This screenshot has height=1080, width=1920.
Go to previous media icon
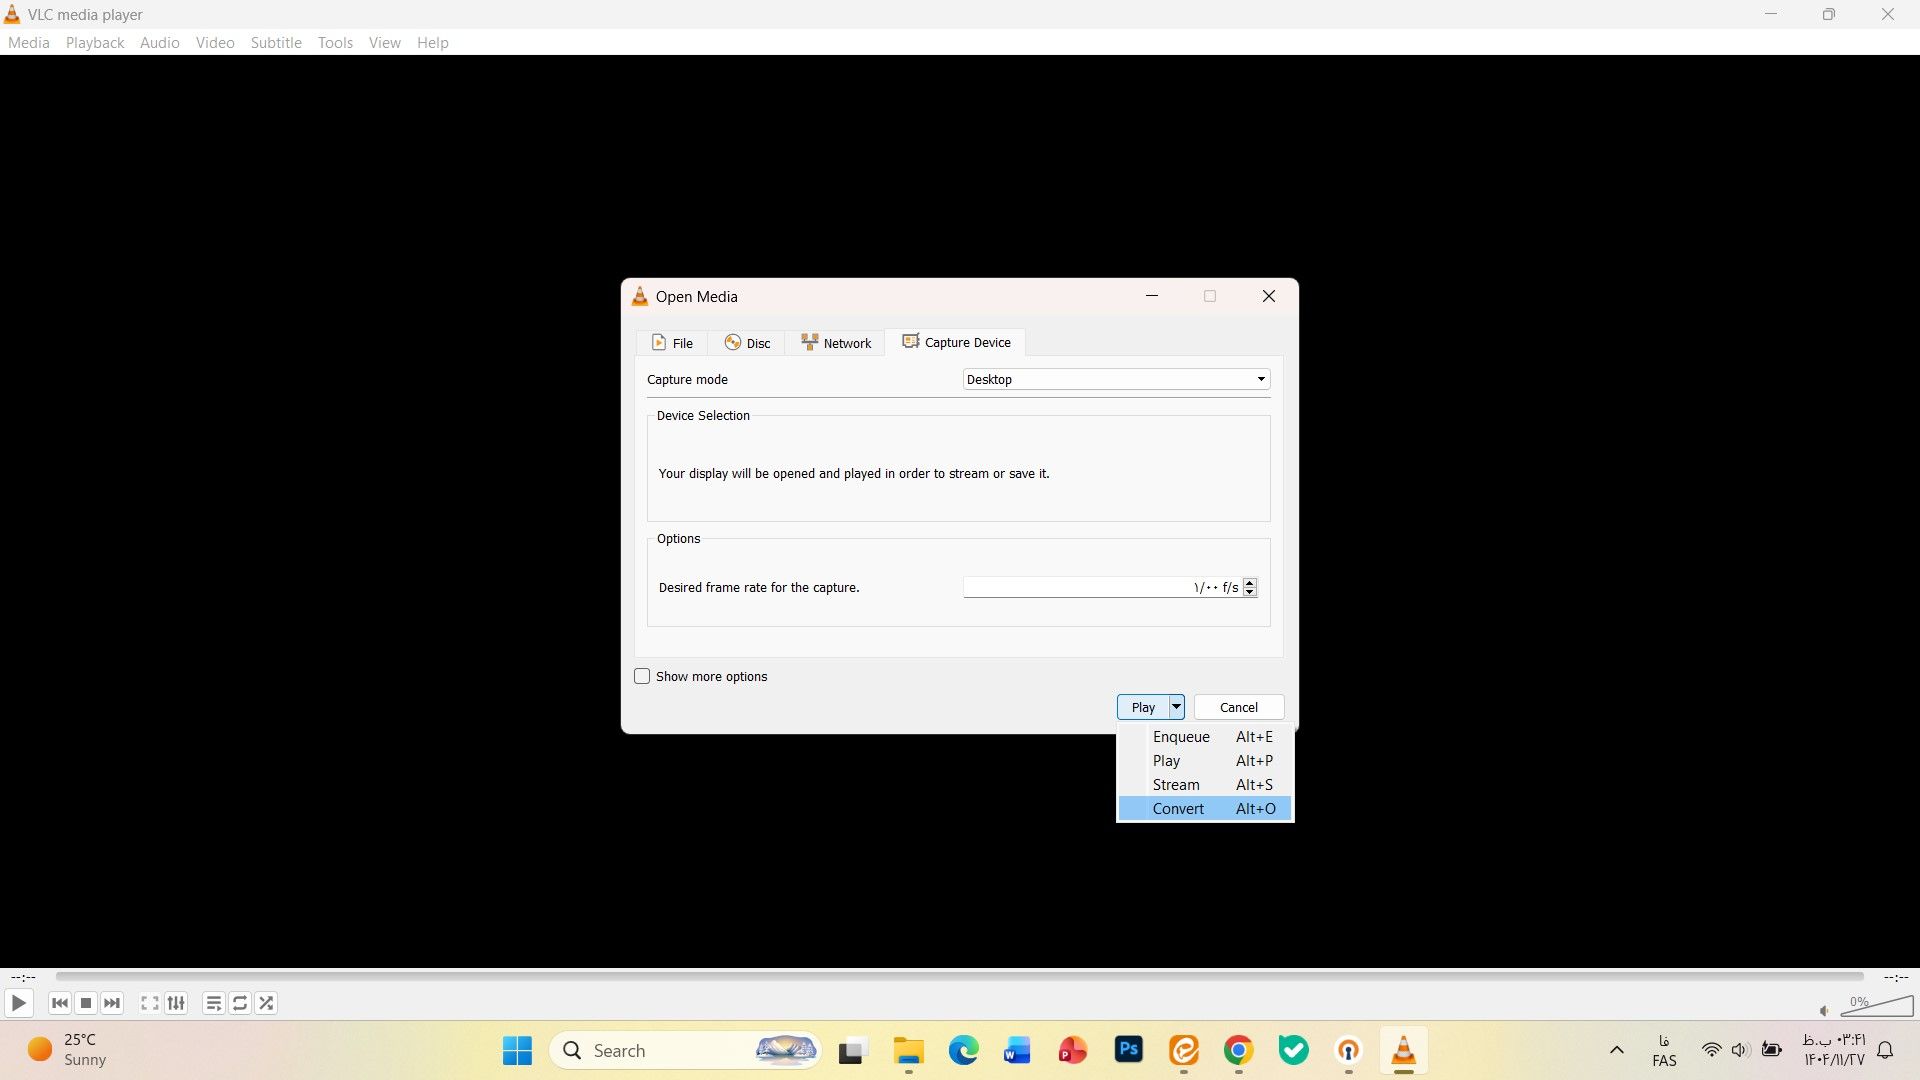pos(59,1003)
